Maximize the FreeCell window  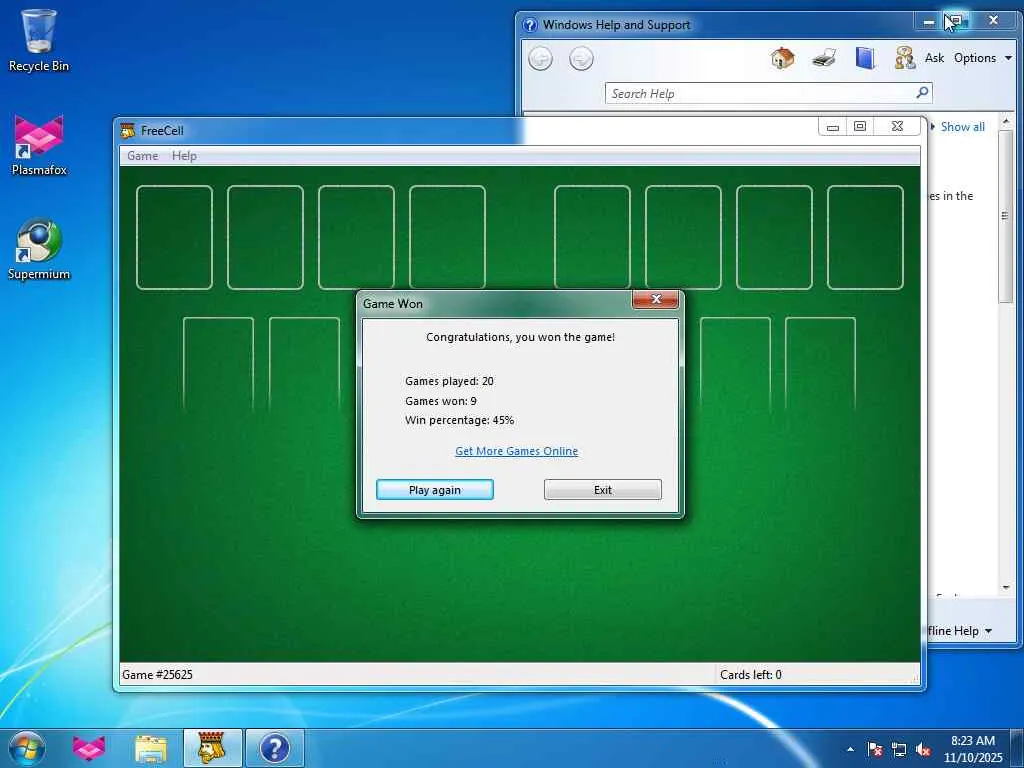tap(860, 127)
